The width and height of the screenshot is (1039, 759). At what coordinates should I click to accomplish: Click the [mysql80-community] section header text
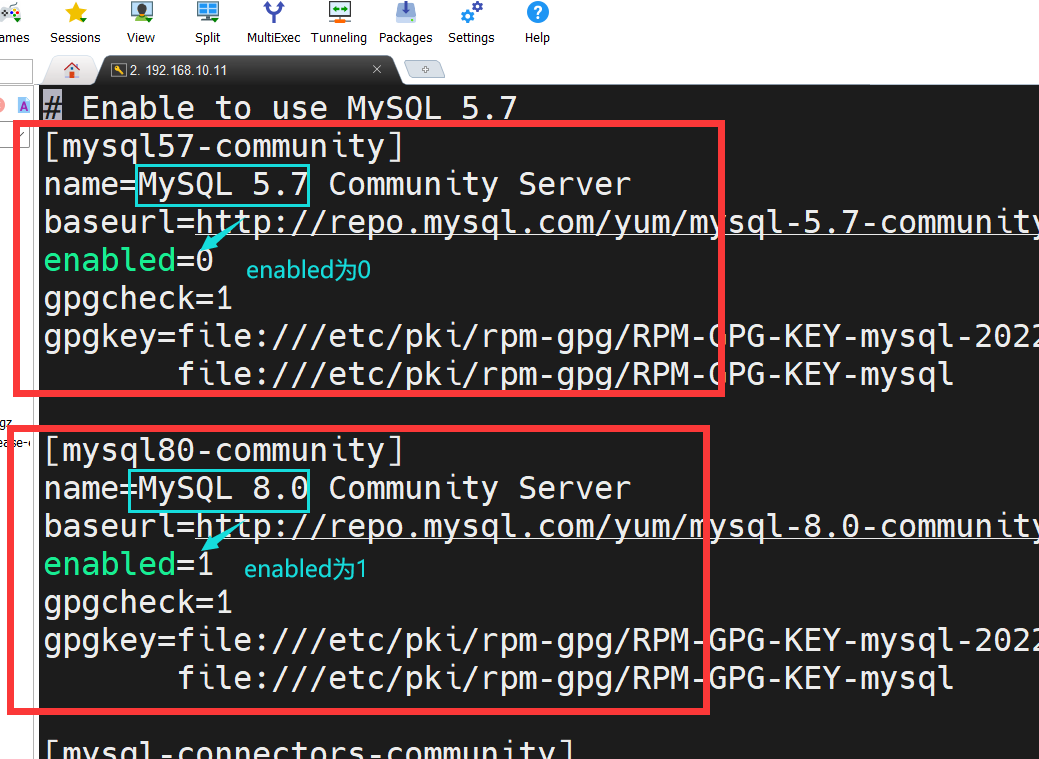[223, 450]
